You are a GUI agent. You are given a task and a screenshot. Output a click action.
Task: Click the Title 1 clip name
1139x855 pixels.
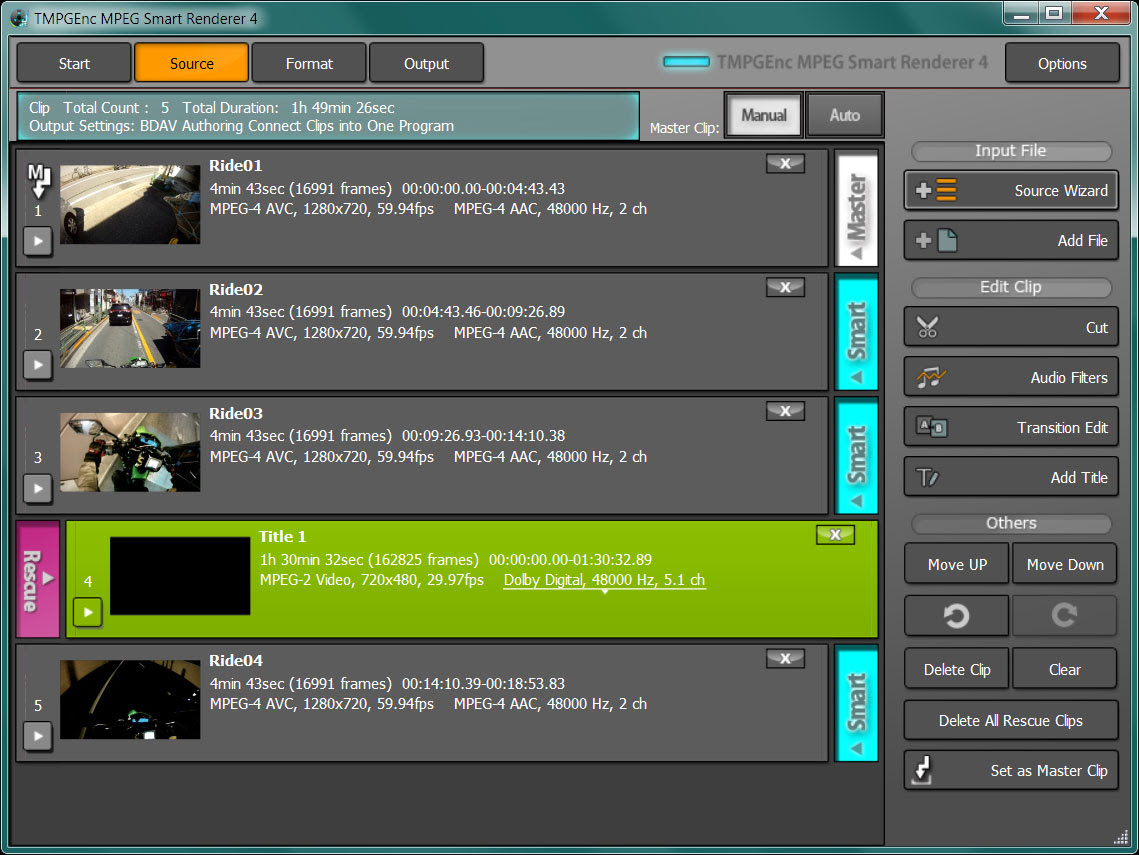tap(283, 537)
